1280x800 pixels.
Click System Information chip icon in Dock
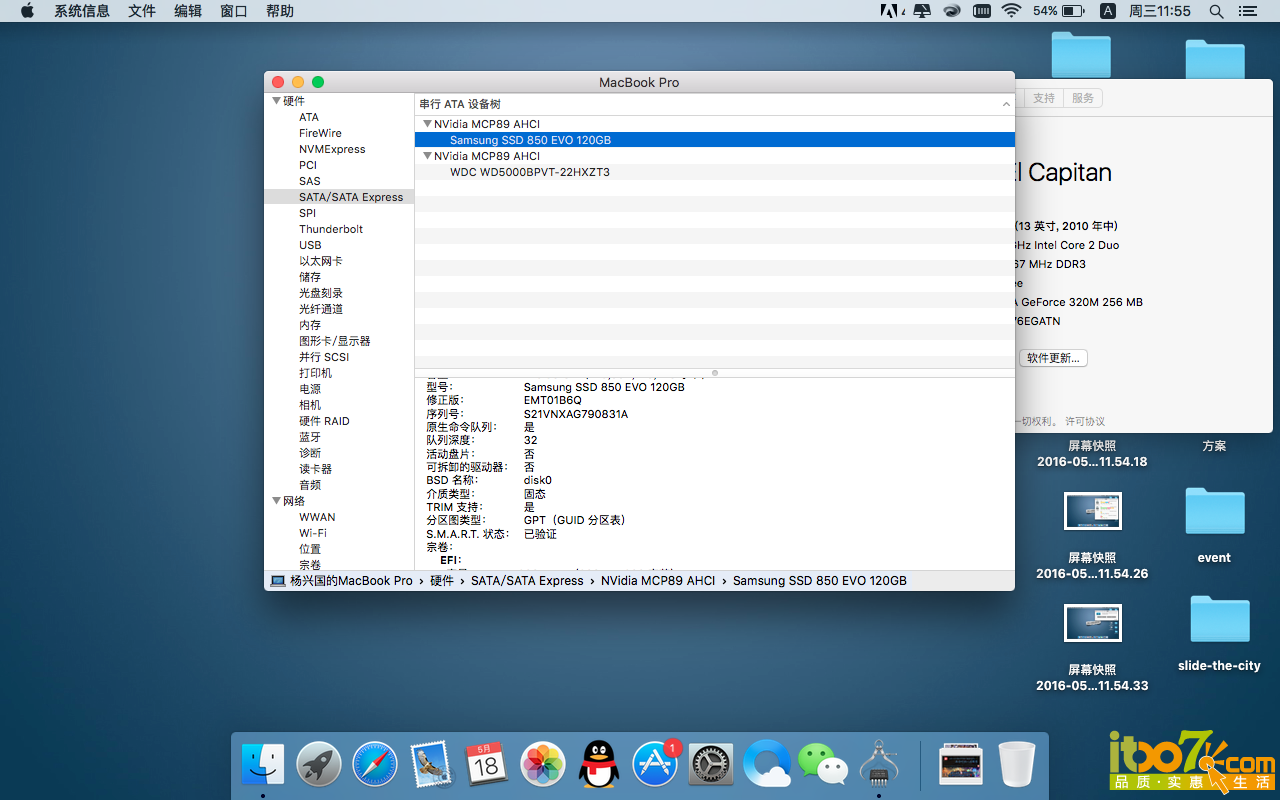coord(879,765)
